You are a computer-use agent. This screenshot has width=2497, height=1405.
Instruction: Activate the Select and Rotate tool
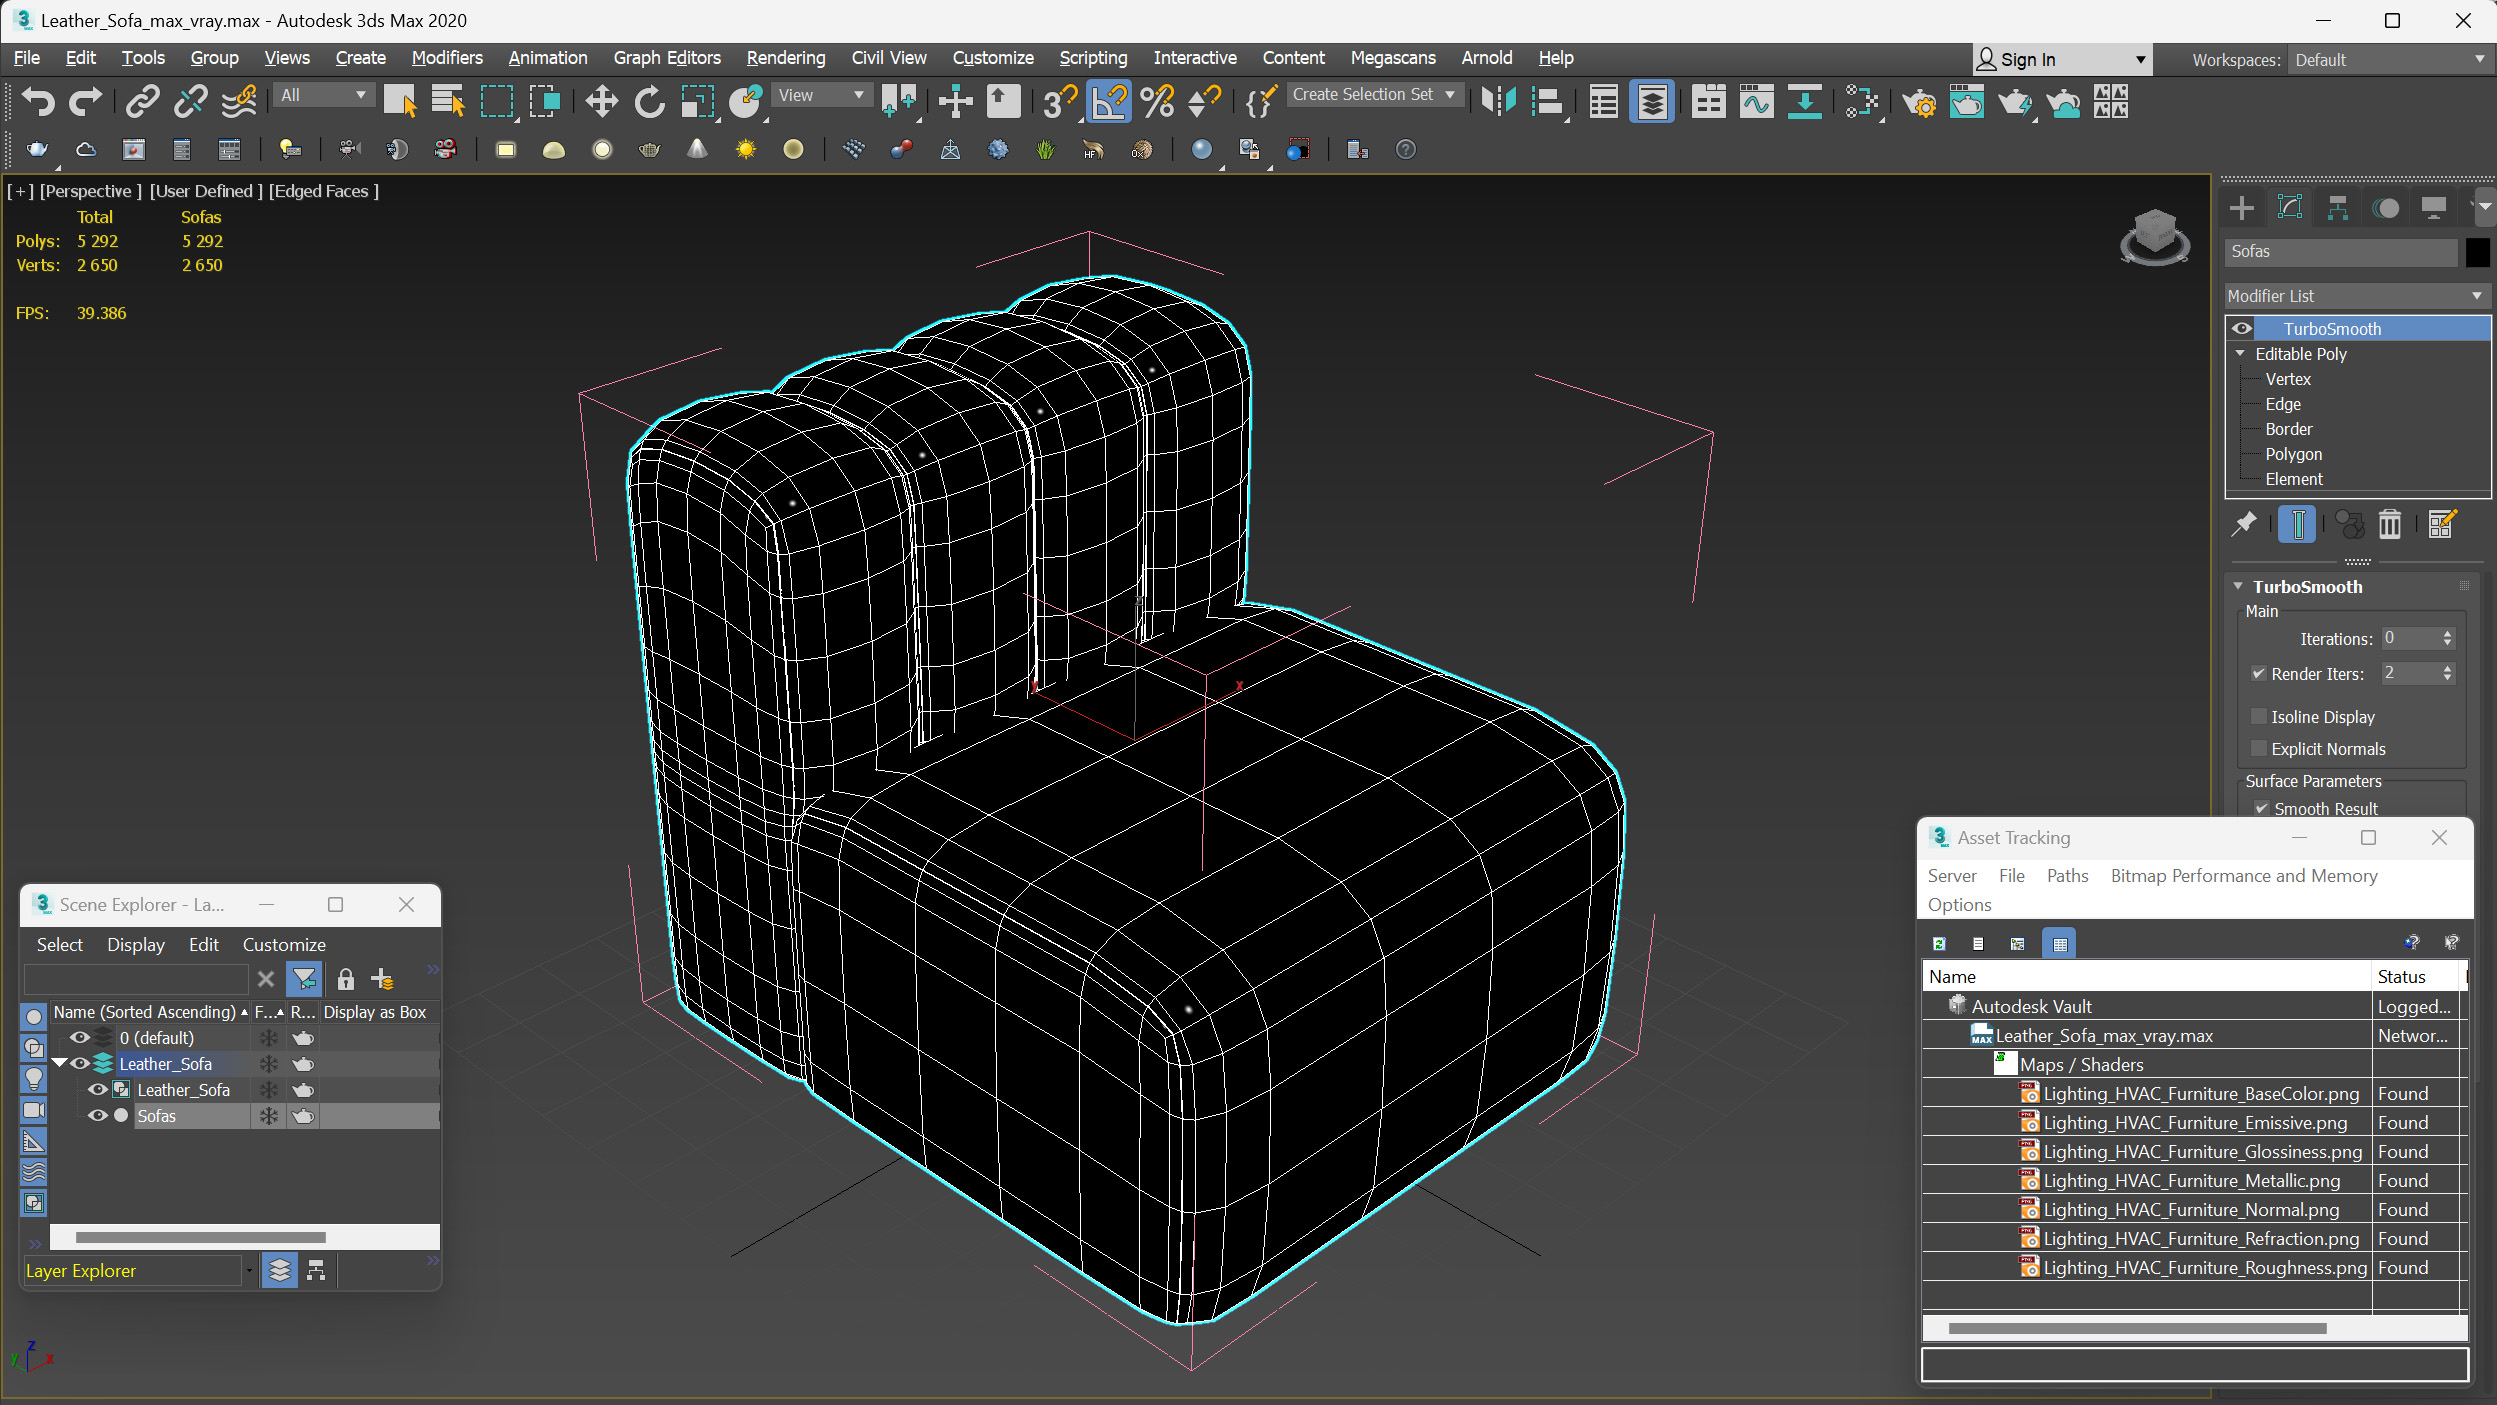[x=649, y=101]
